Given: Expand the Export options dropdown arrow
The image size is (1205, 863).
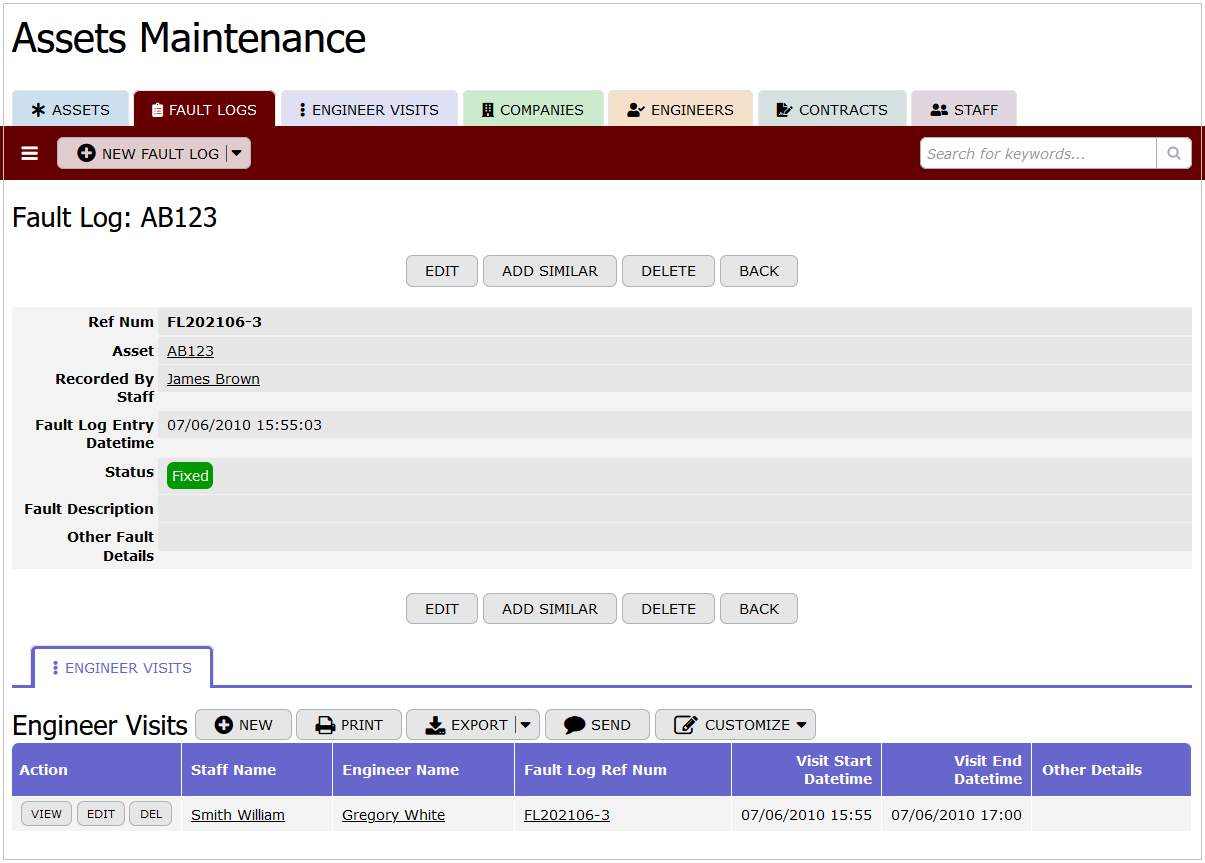Looking at the screenshot, I should point(528,725).
